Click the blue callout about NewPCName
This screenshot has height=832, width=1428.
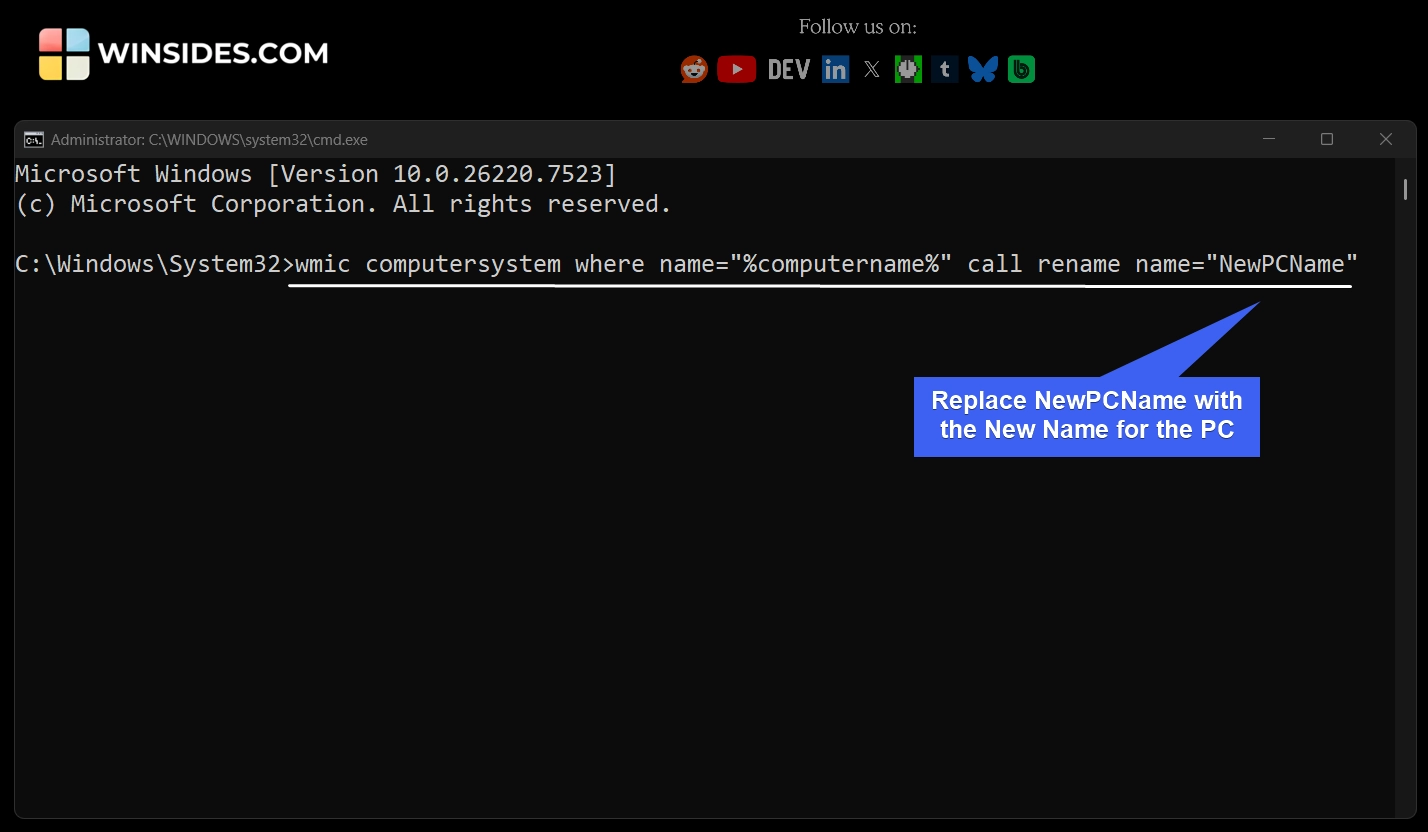(x=1086, y=415)
